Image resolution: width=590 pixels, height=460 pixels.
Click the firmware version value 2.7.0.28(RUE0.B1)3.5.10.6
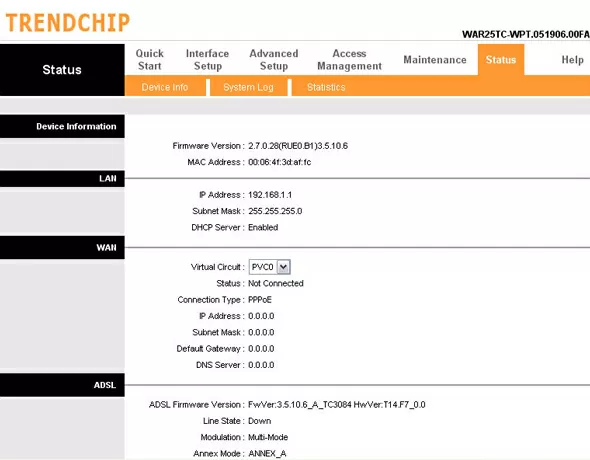click(x=298, y=146)
